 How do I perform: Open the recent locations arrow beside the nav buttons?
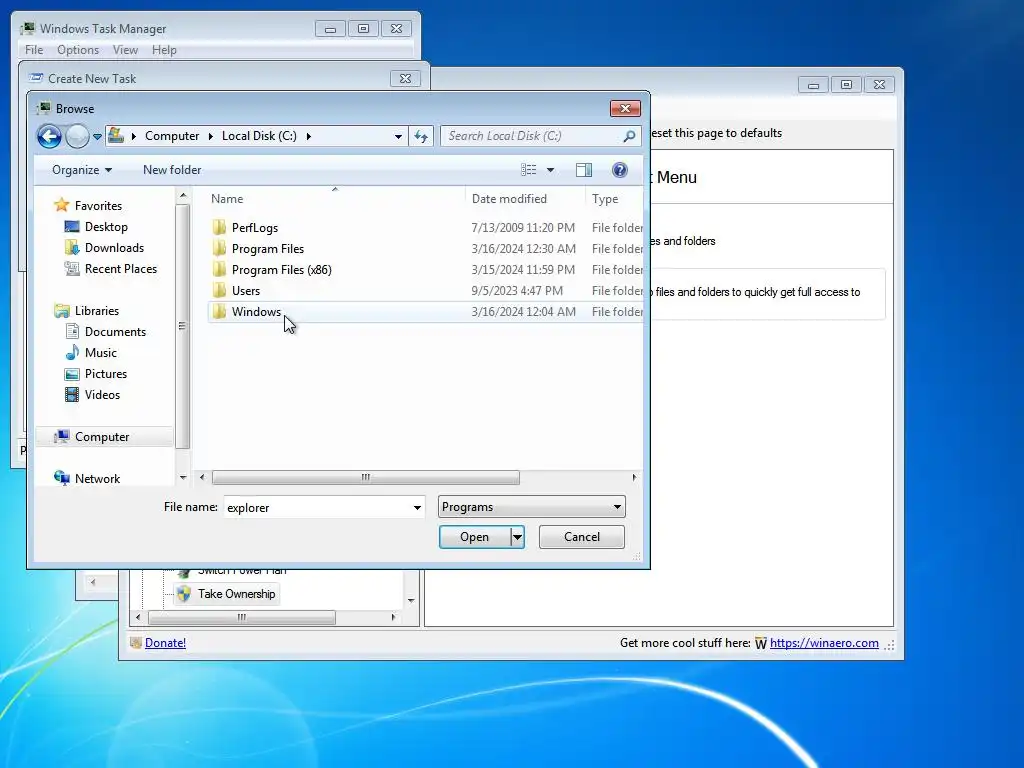click(97, 136)
